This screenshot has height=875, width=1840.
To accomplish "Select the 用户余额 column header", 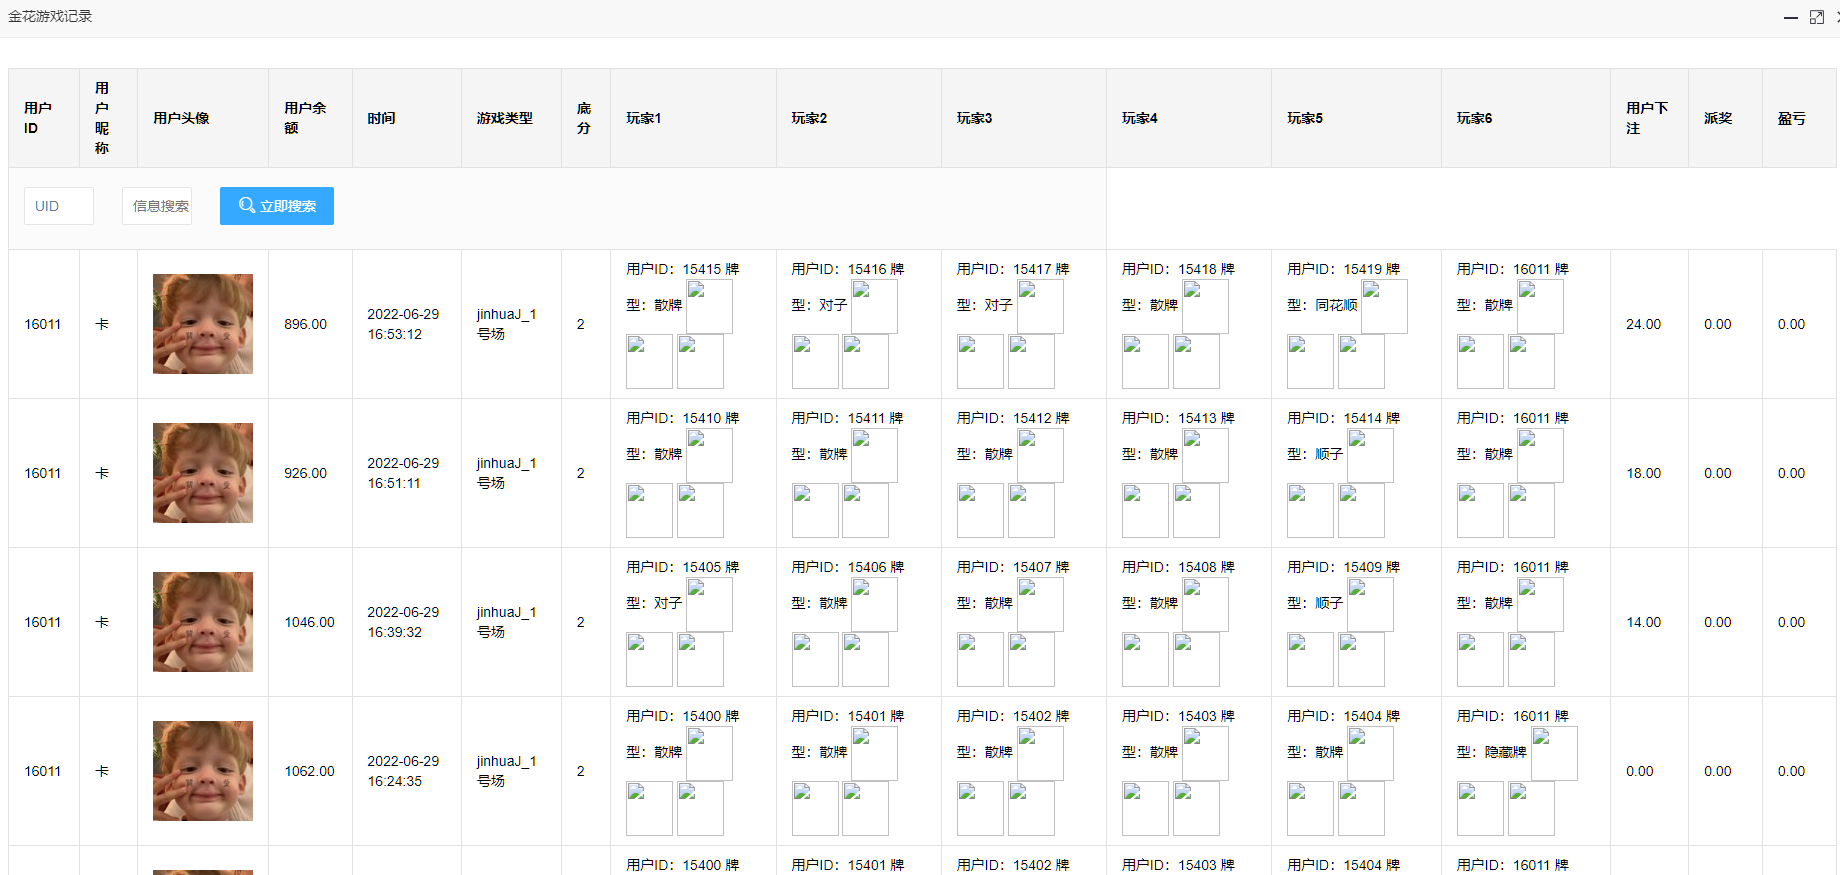I will pyautogui.click(x=305, y=118).
